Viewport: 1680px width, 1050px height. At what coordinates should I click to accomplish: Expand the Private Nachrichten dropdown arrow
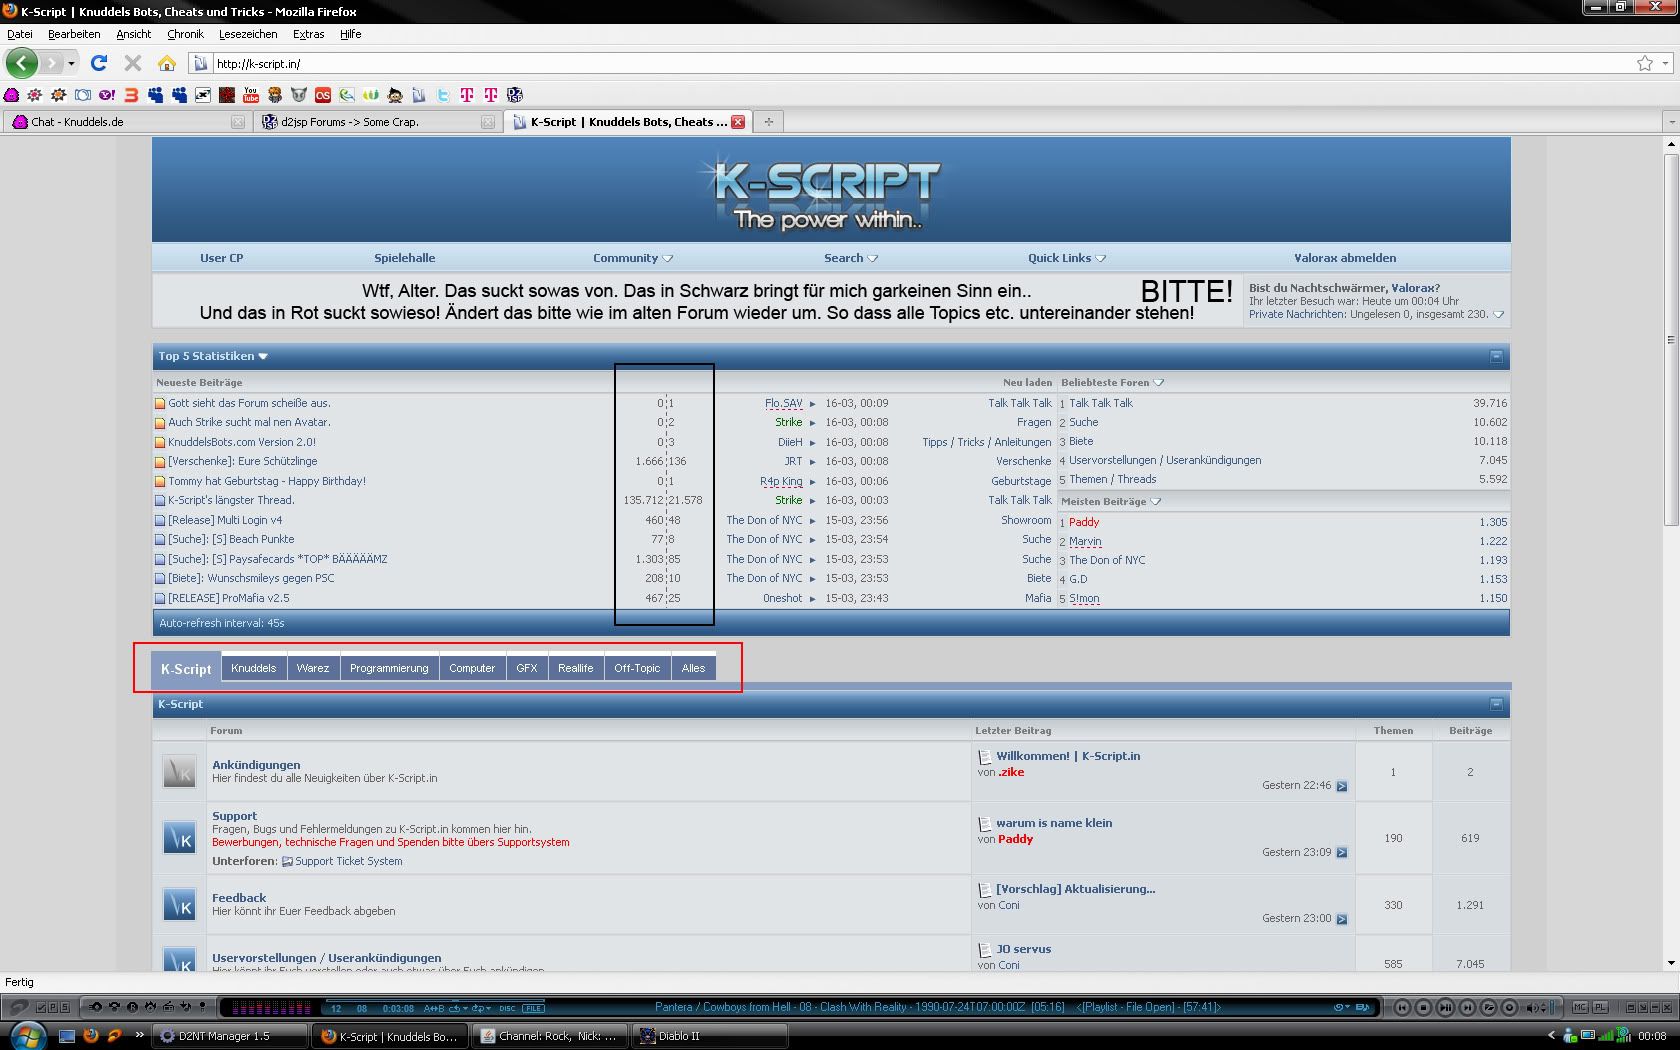(1498, 315)
